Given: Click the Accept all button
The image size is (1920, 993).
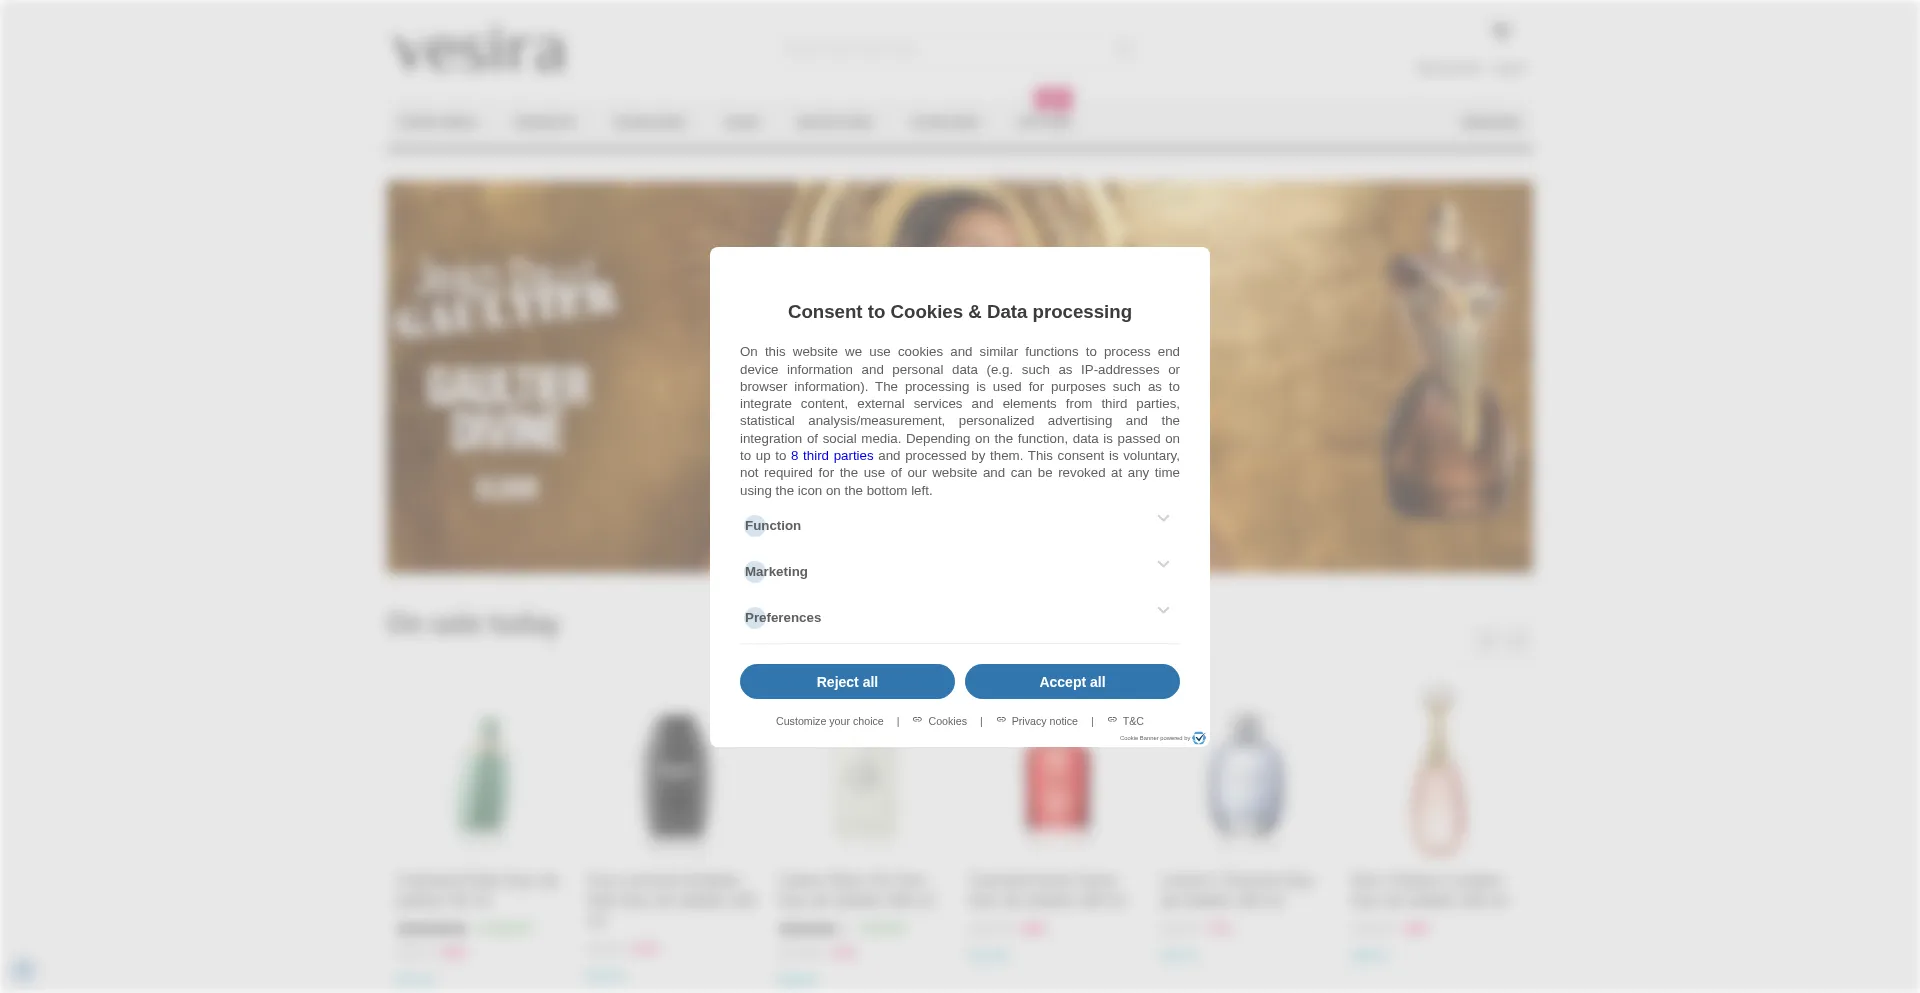Looking at the screenshot, I should 1072,682.
